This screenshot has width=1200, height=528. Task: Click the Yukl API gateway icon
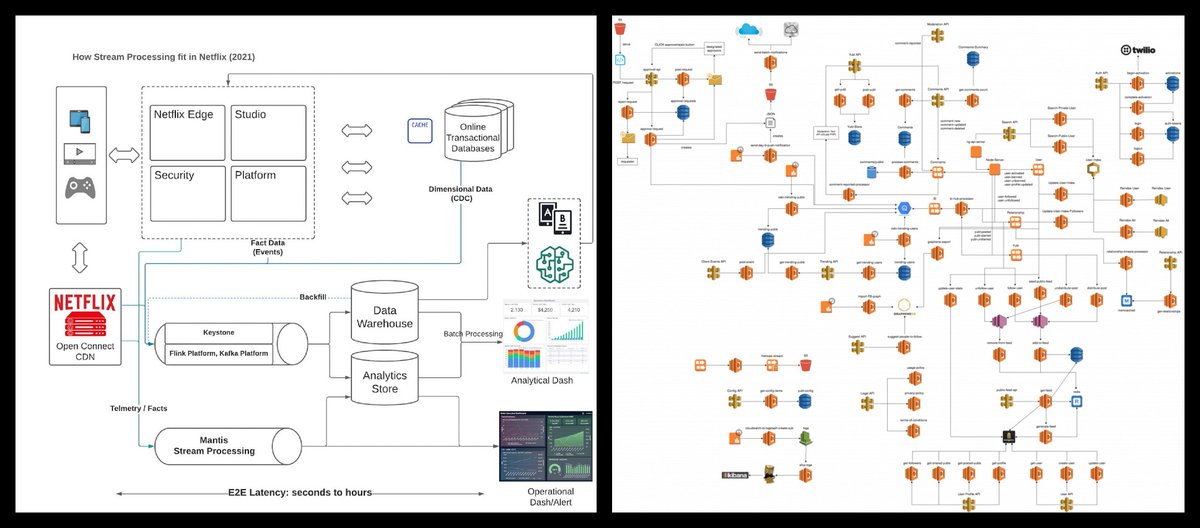pos(854,65)
